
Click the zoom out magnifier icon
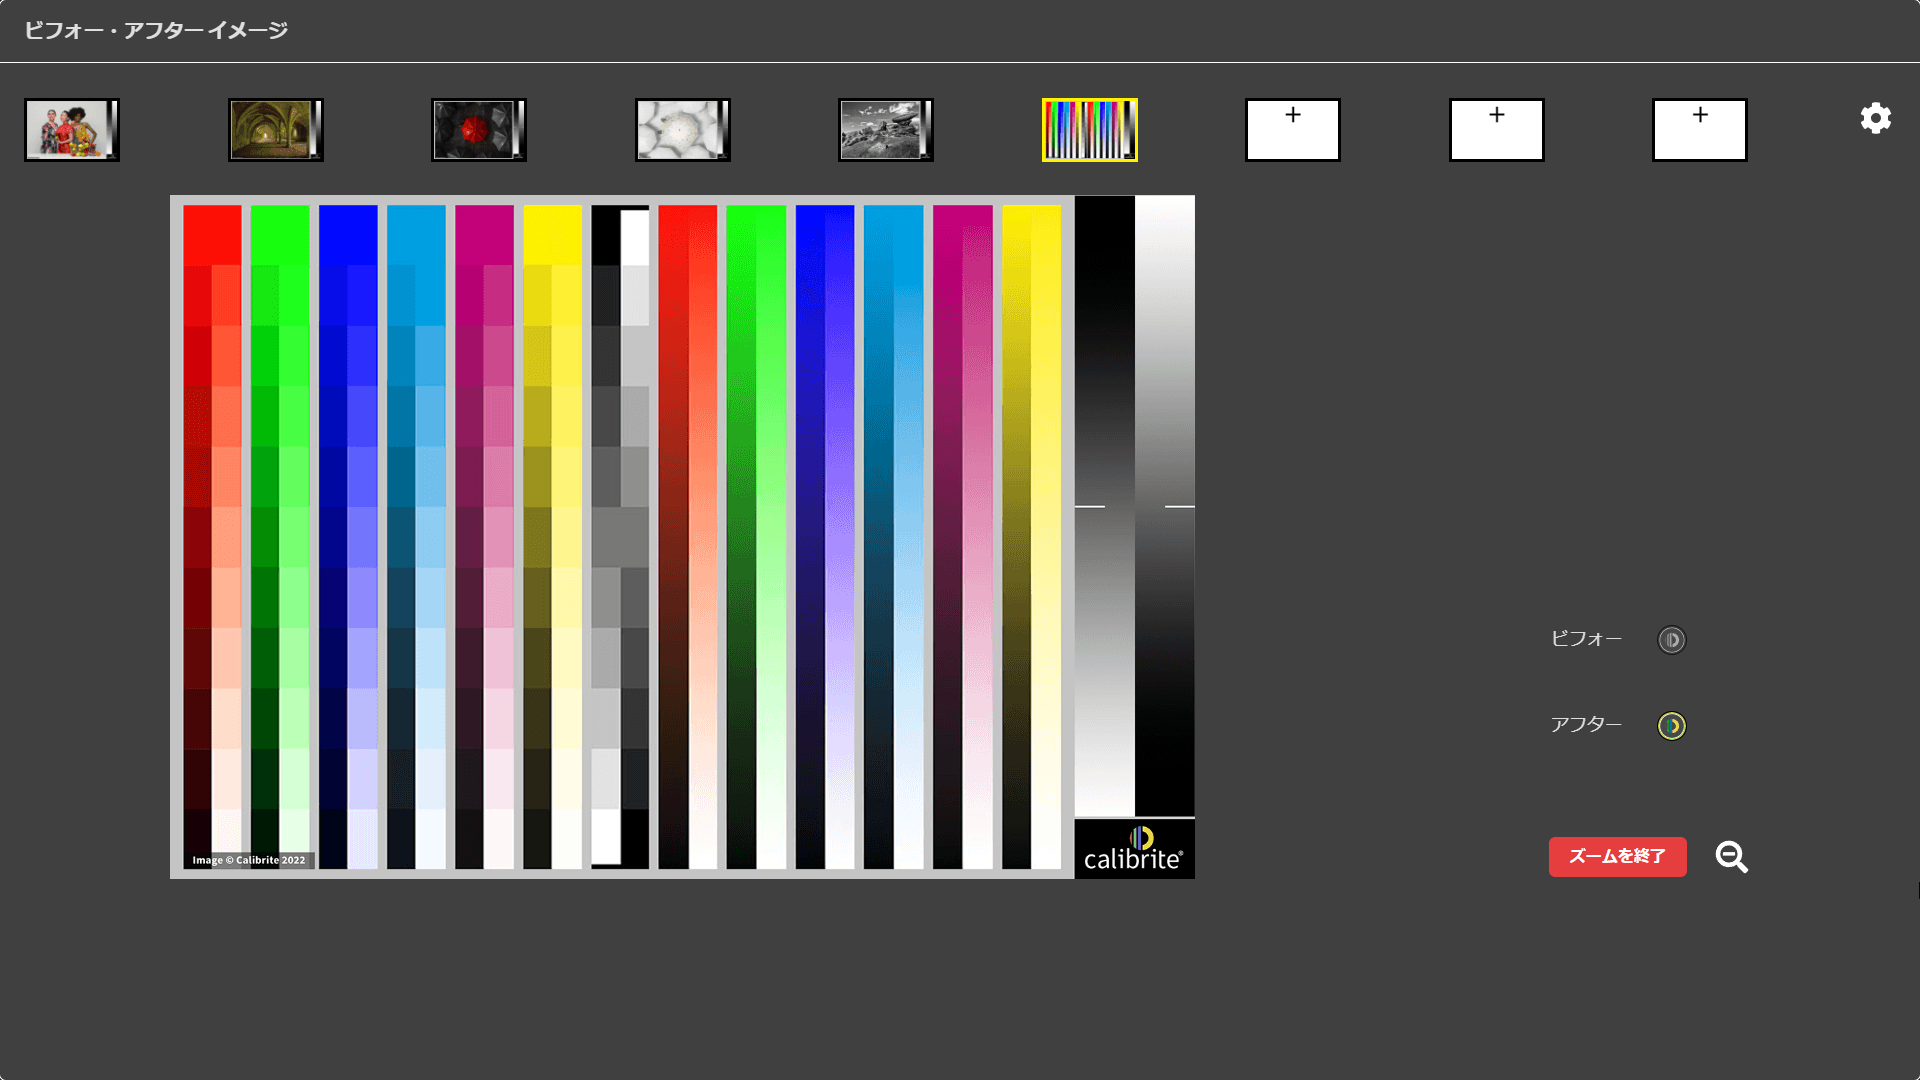click(1731, 857)
